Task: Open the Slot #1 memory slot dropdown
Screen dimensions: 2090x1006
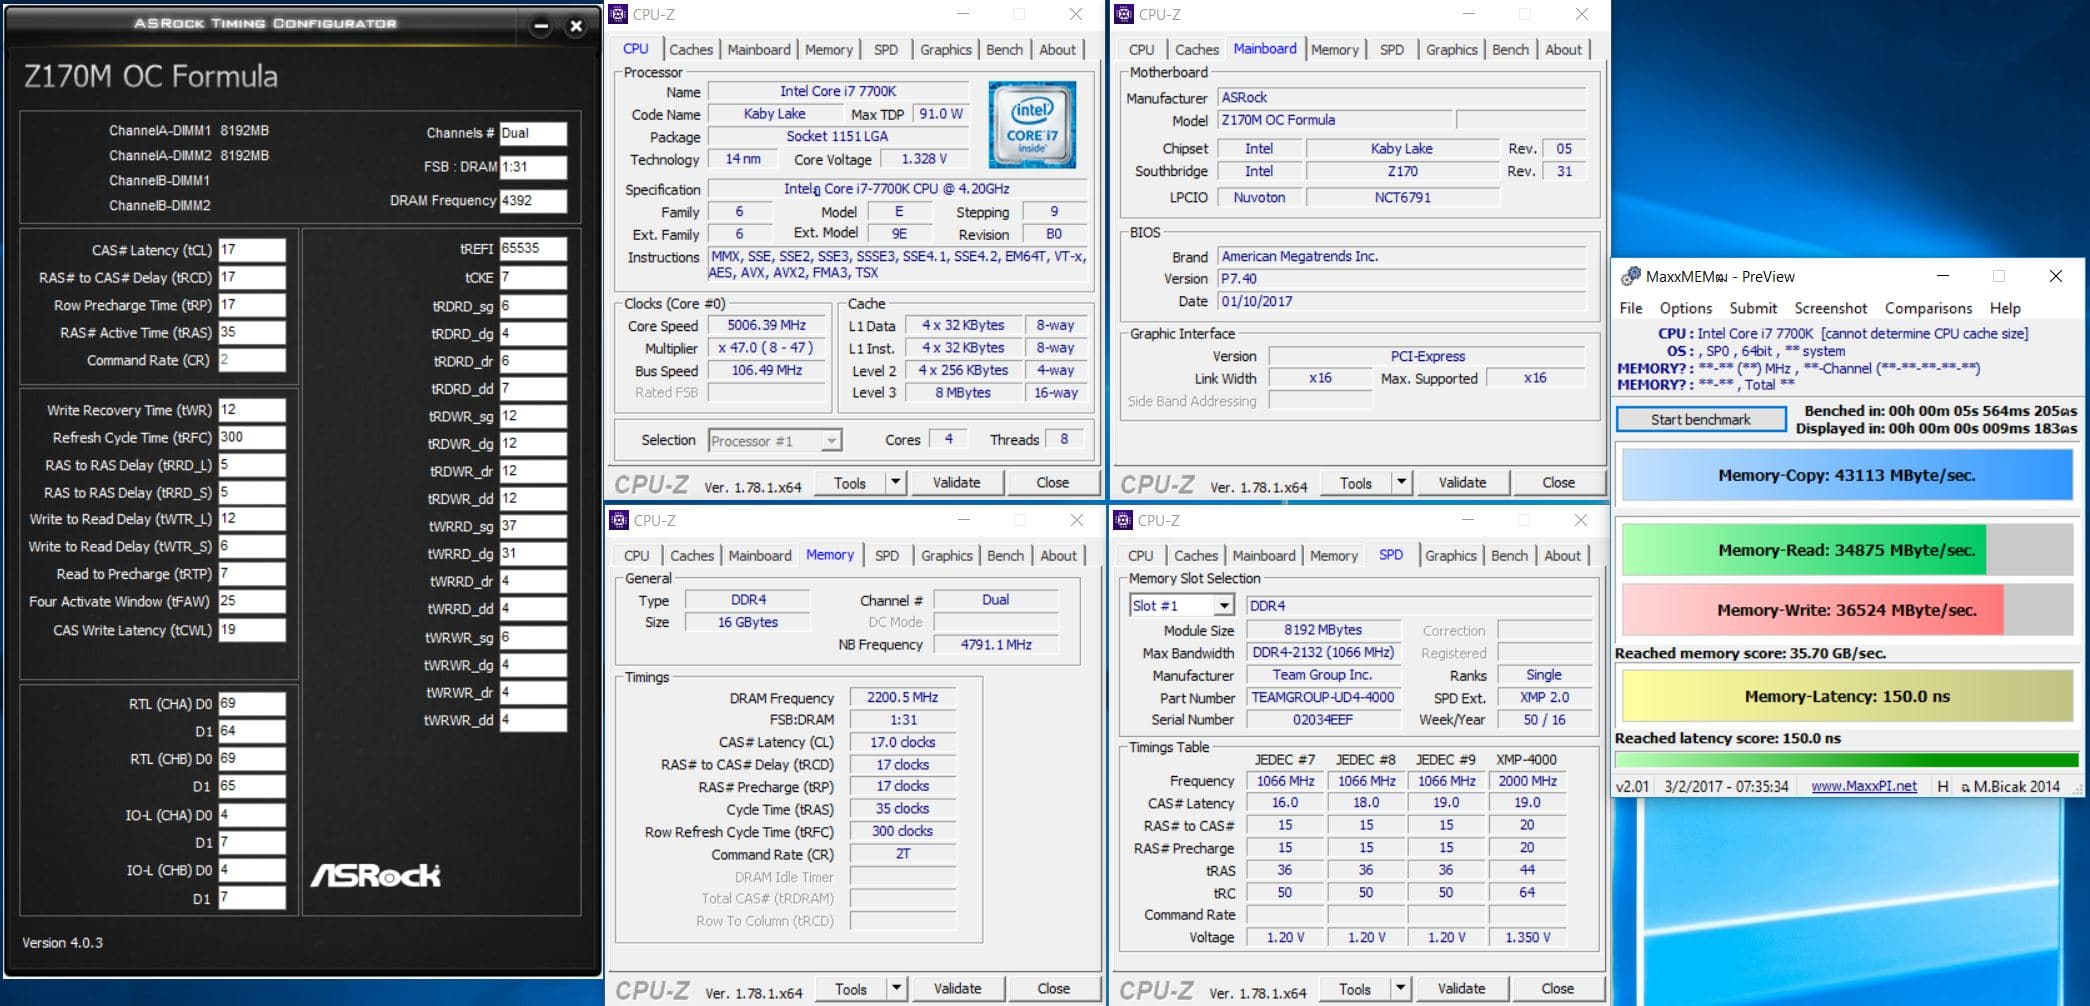Action: 1223,606
